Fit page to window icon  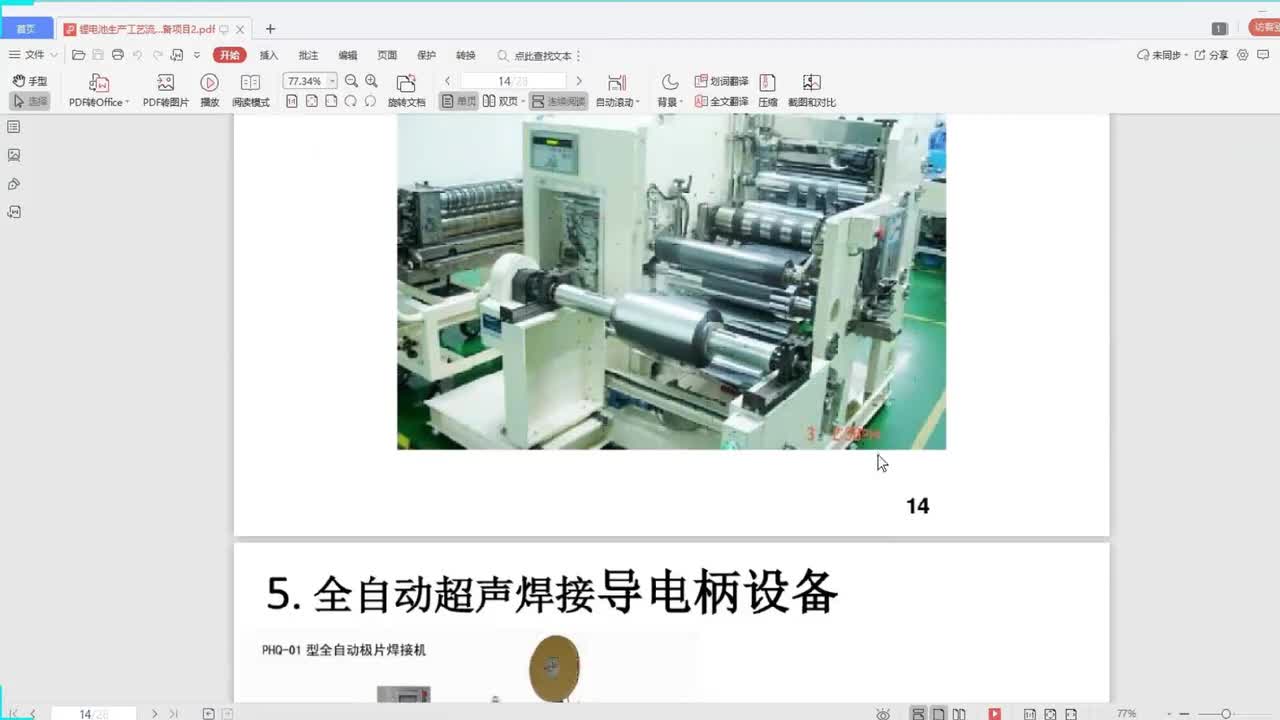pos(312,101)
